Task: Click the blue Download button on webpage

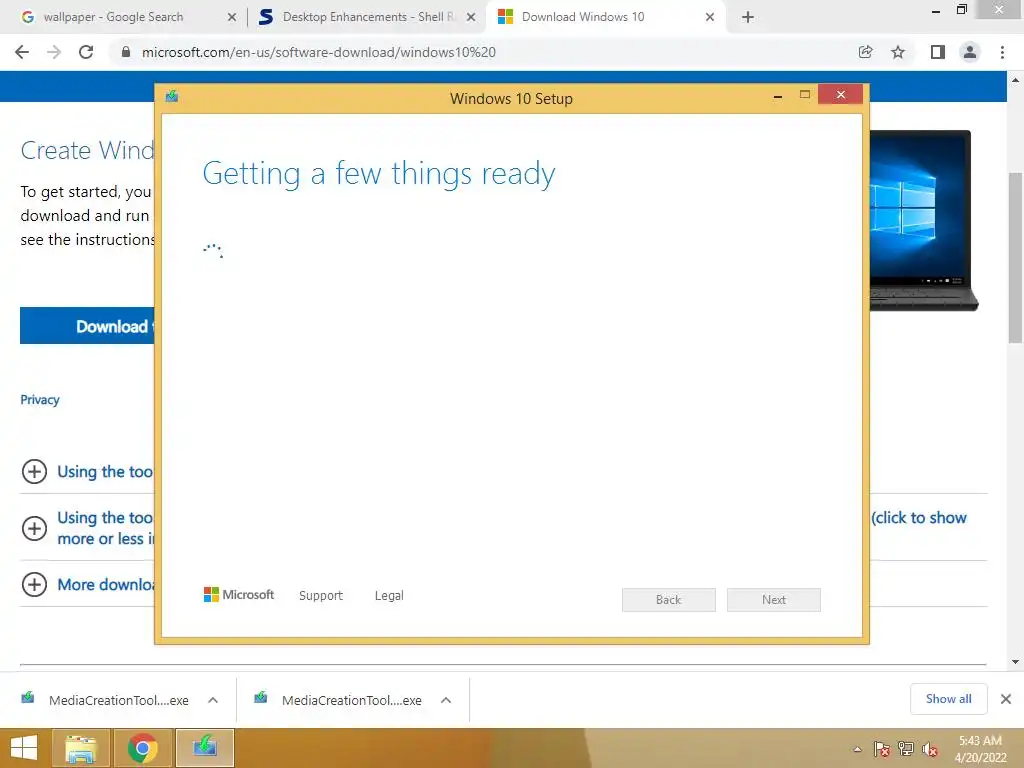Action: [x=88, y=326]
